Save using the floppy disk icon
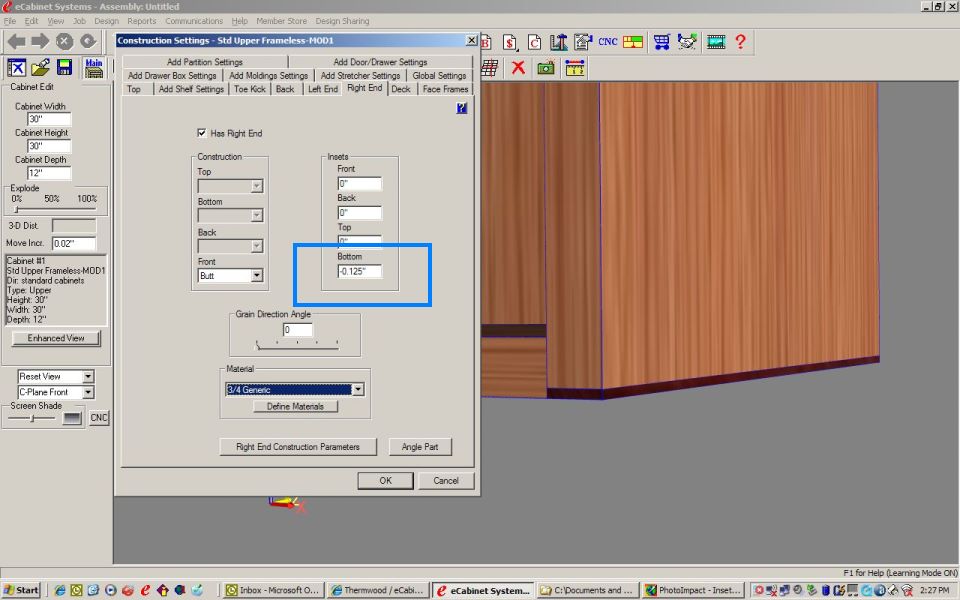 [64, 67]
